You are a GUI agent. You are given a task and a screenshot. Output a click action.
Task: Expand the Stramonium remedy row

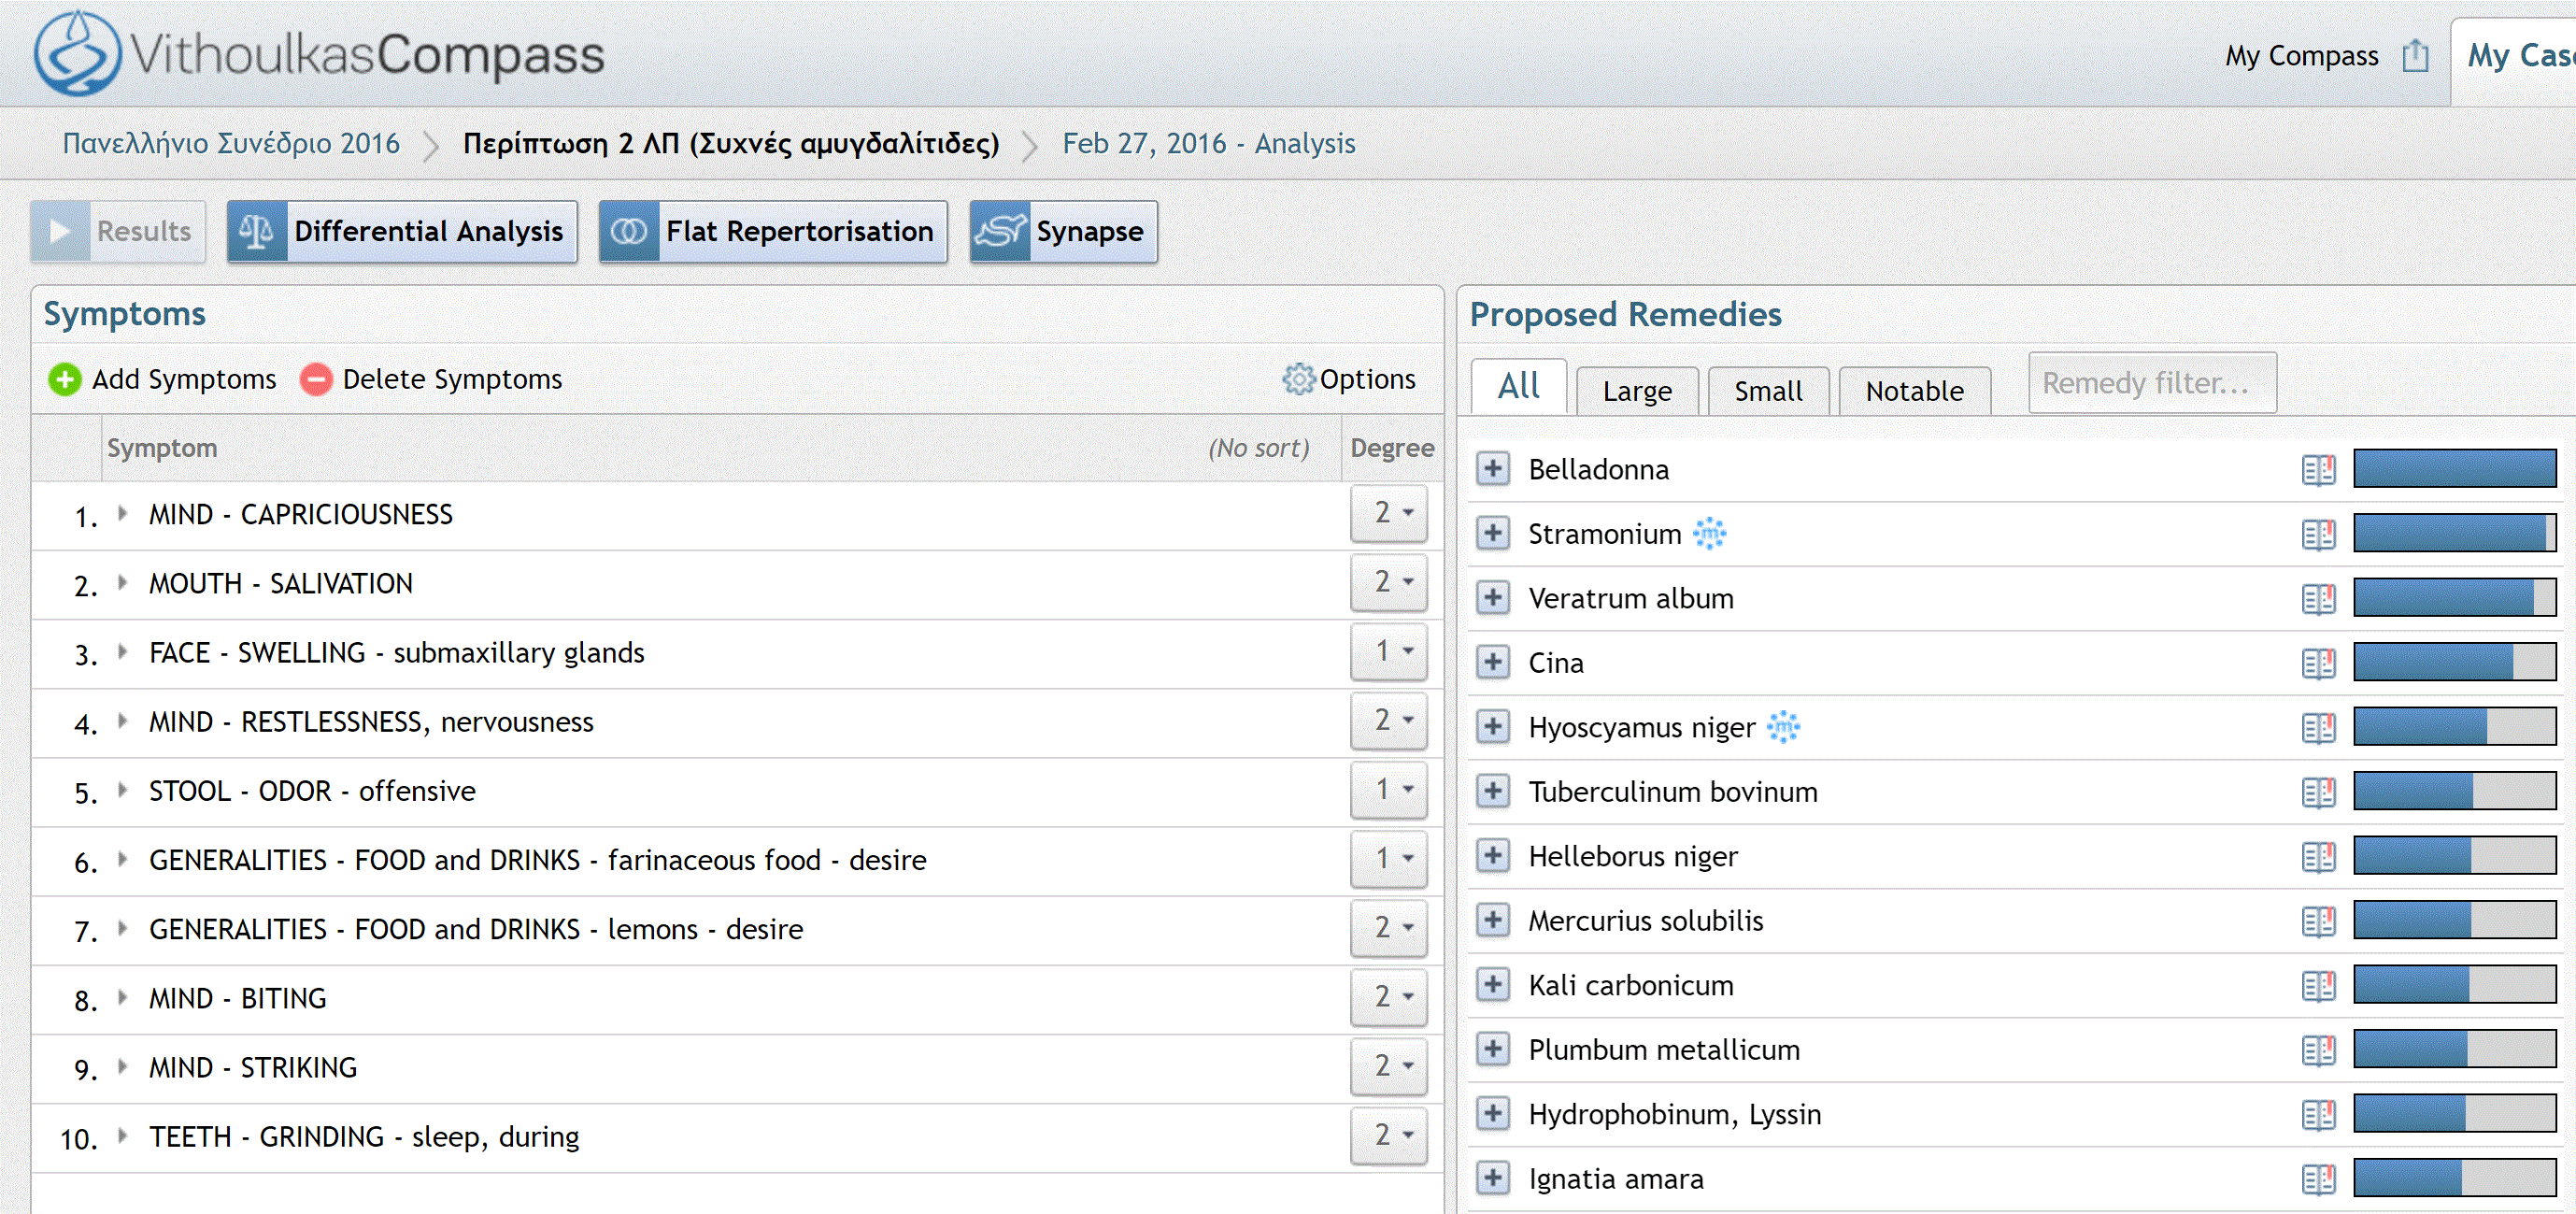pyautogui.click(x=1493, y=533)
